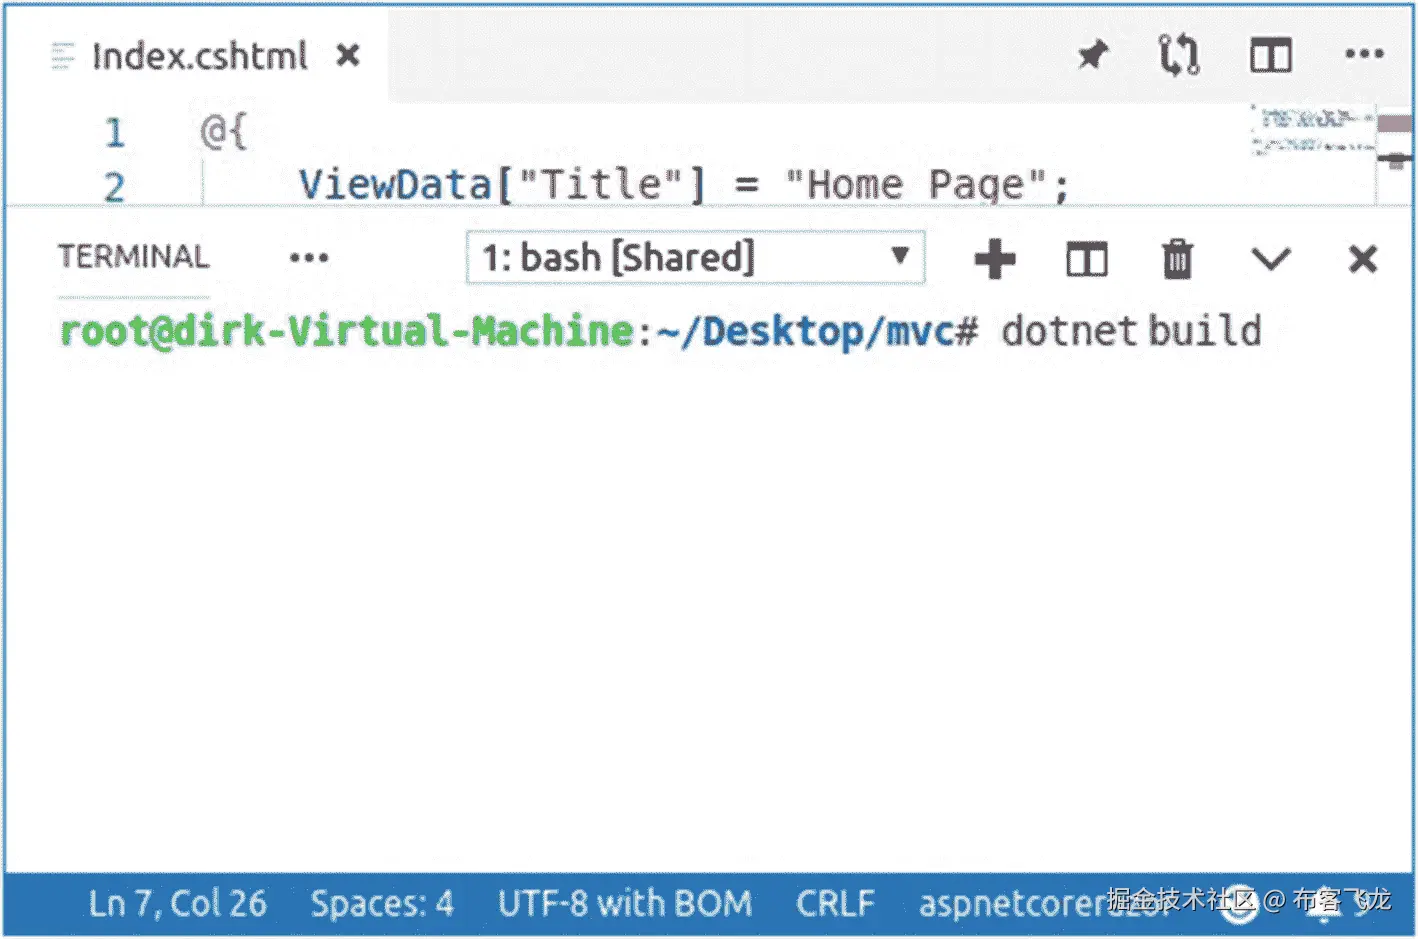Open the terminal selector dropdown
This screenshot has width=1418, height=939.
695,257
